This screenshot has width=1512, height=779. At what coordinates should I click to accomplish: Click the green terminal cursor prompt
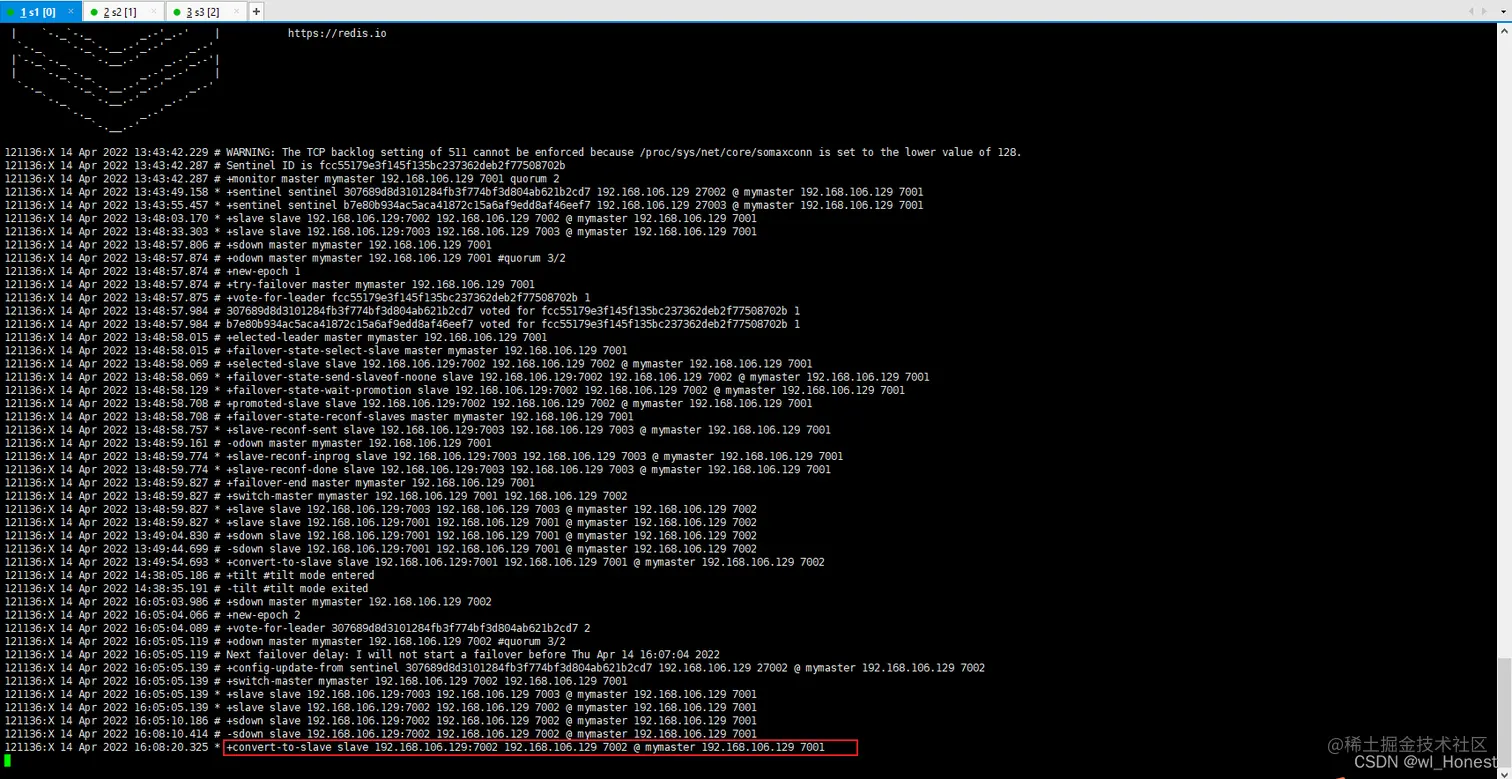[x=7, y=760]
